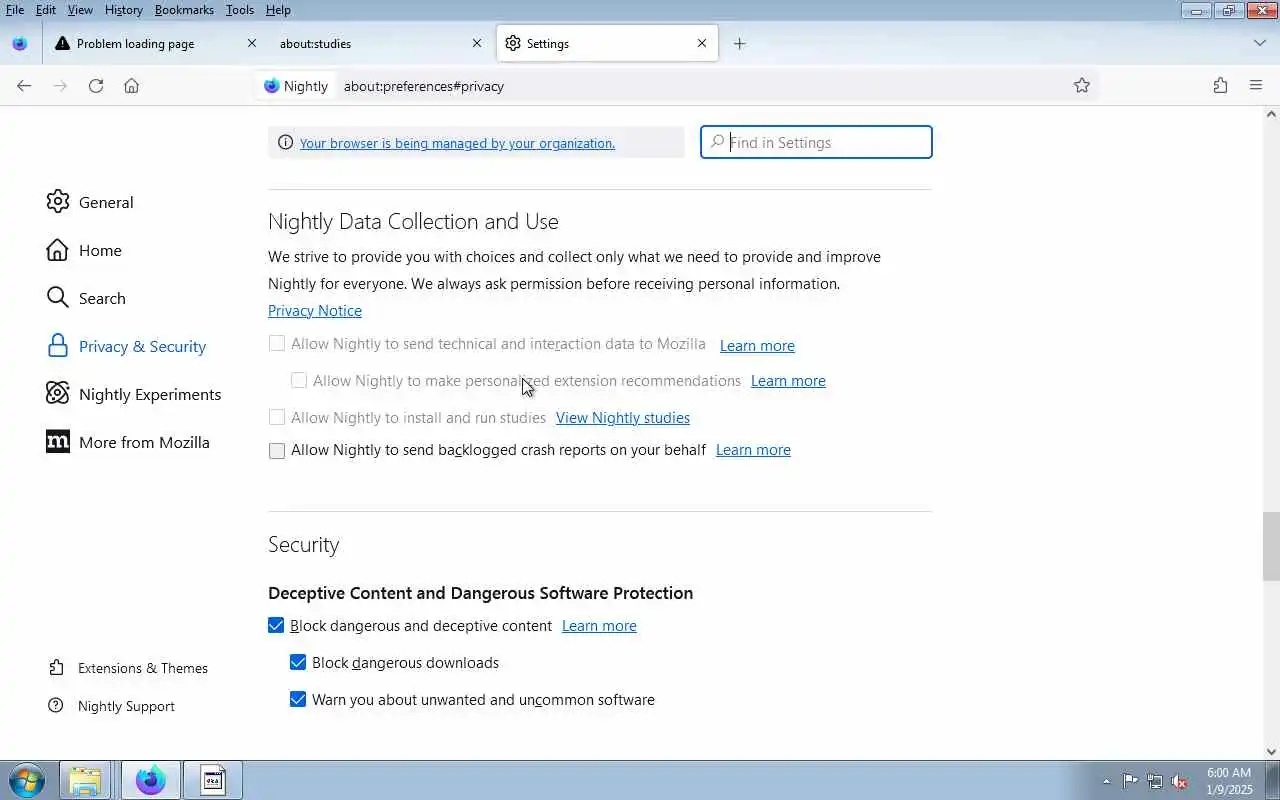Show hidden system tray icons

click(1106, 781)
